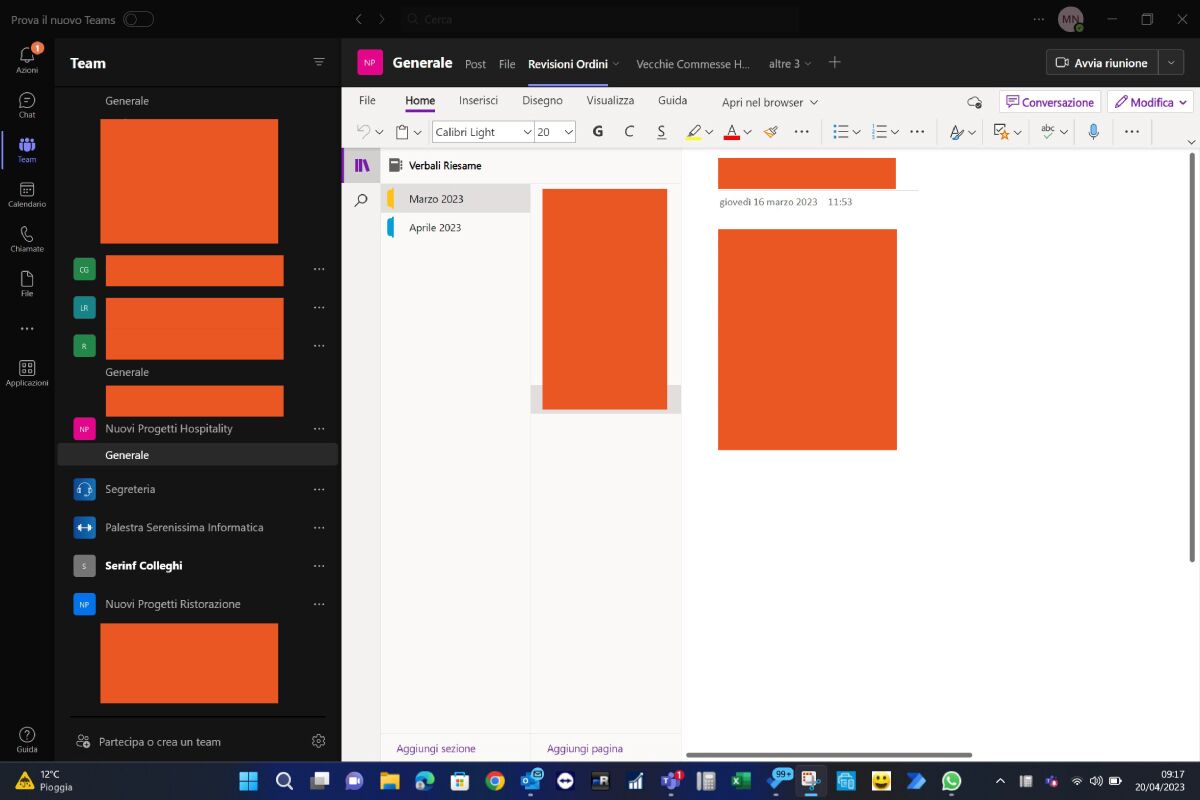
Task: Select the italic C formatting icon
Action: point(629,131)
